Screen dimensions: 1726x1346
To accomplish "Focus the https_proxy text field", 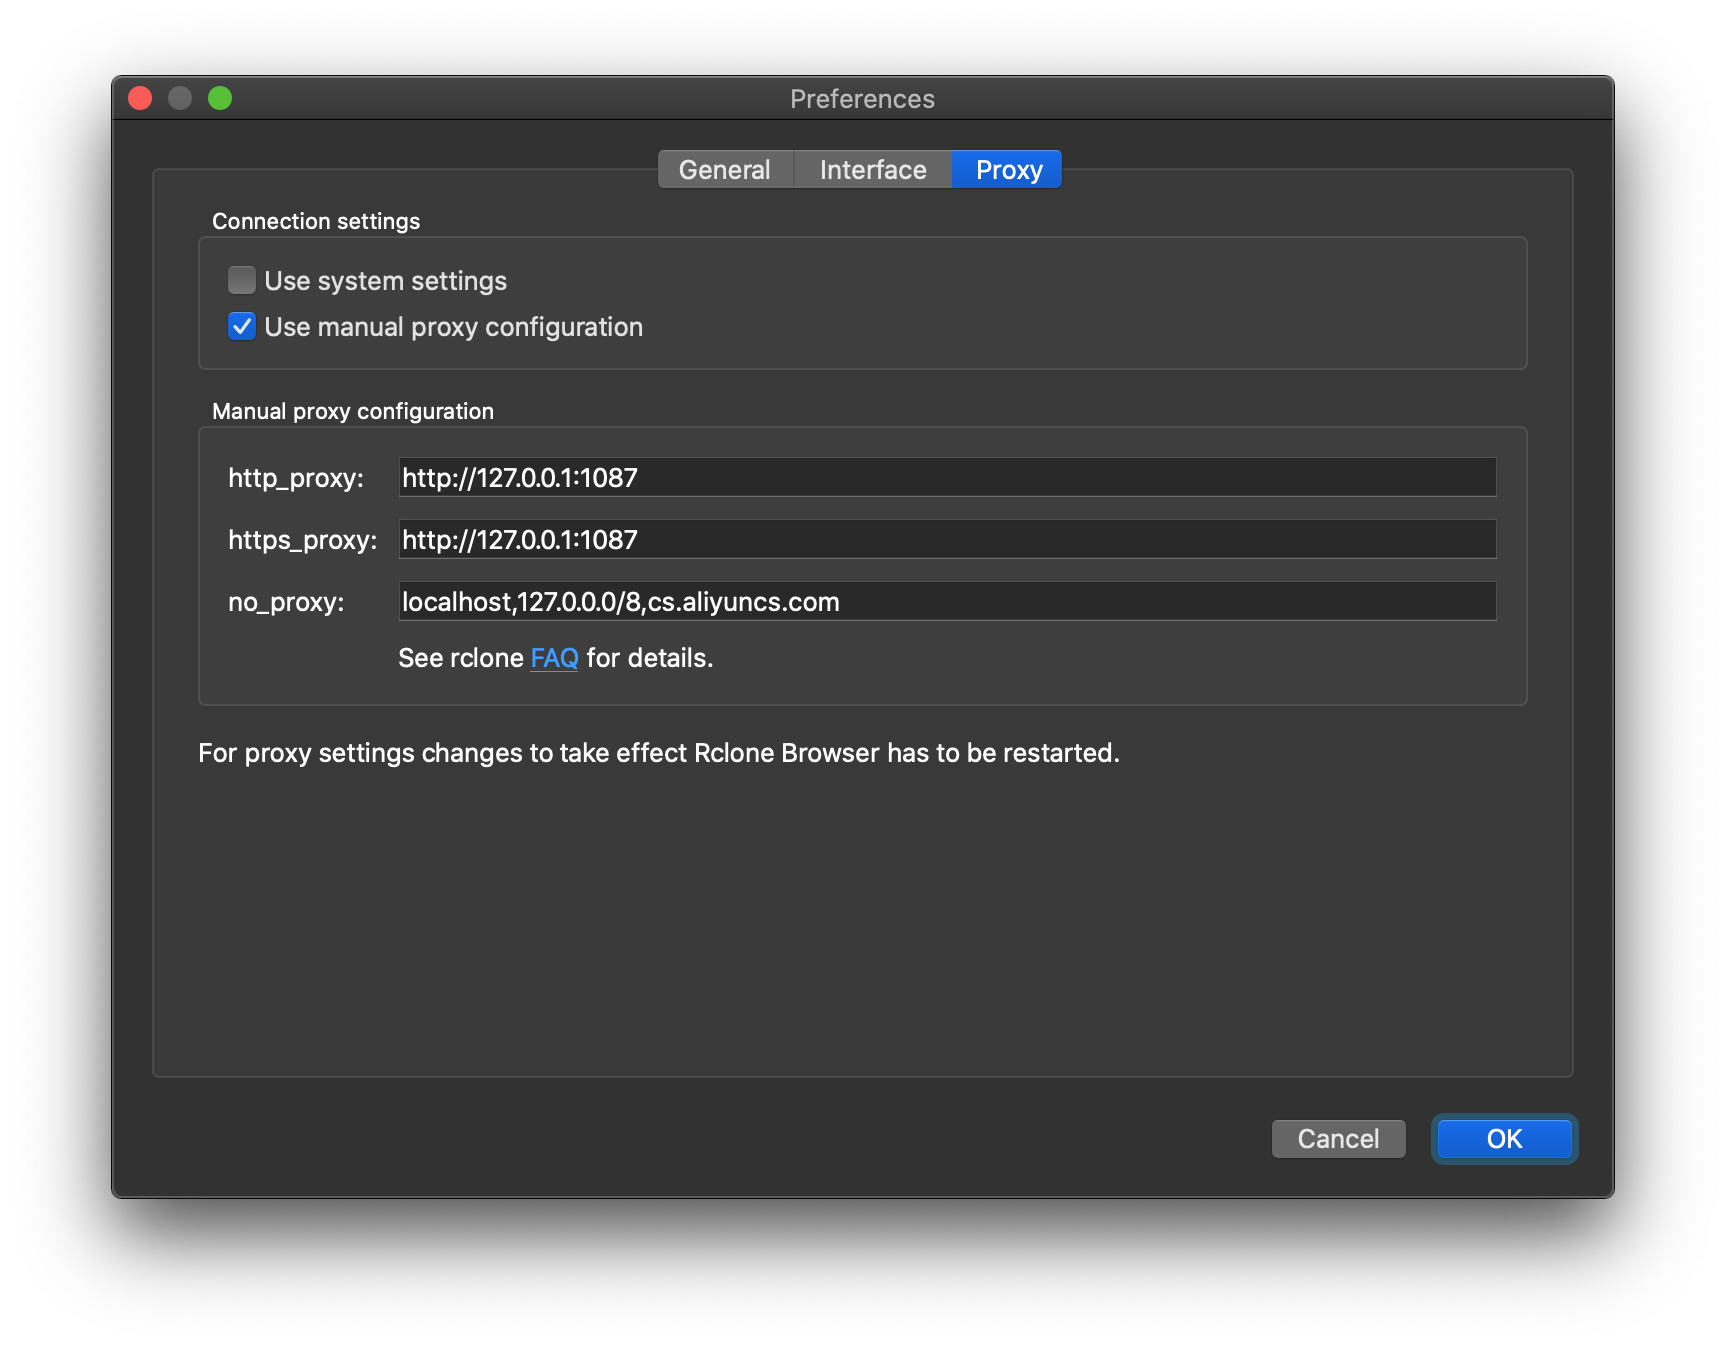I will tap(946, 540).
